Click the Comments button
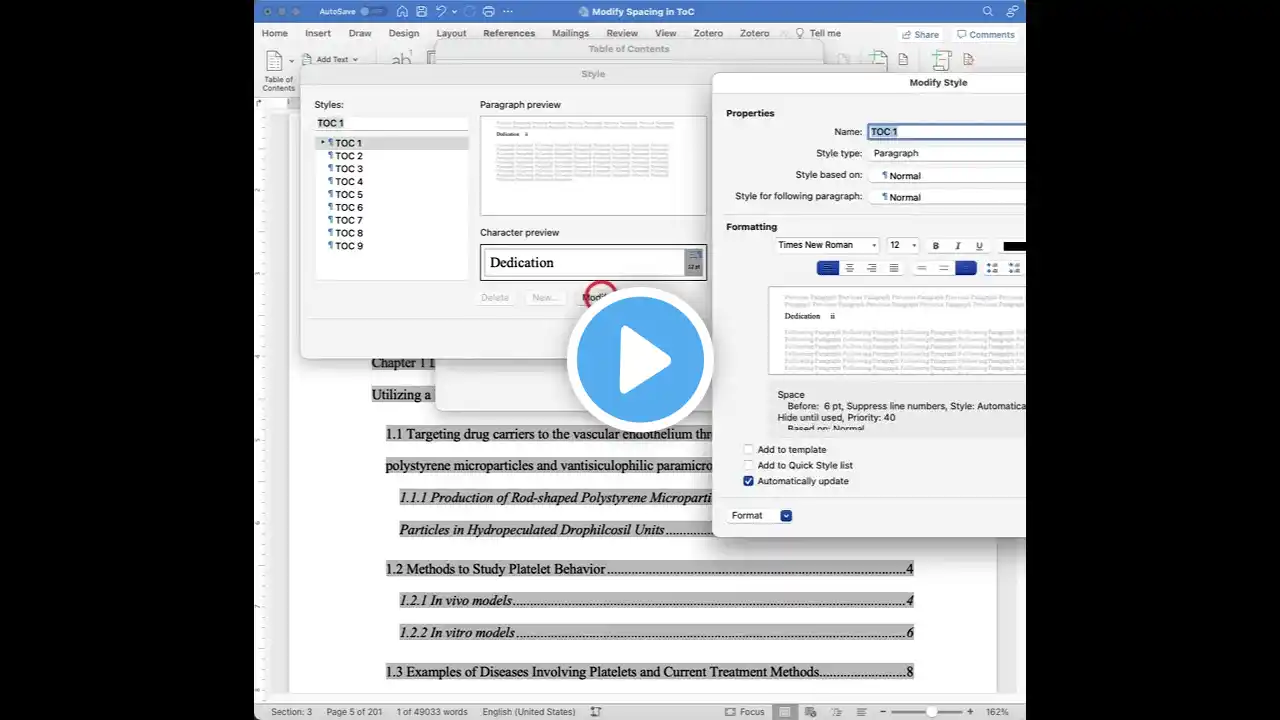Image resolution: width=1280 pixels, height=720 pixels. click(985, 34)
